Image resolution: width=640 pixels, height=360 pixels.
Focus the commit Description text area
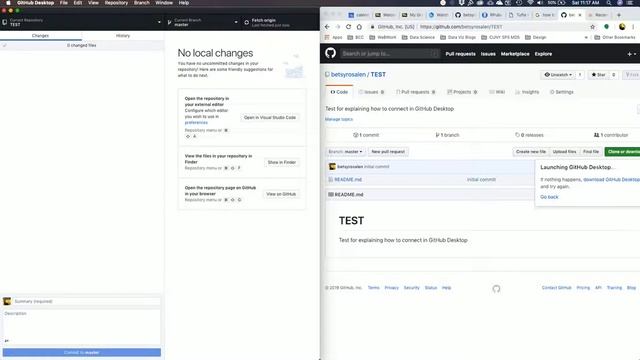coord(82,323)
